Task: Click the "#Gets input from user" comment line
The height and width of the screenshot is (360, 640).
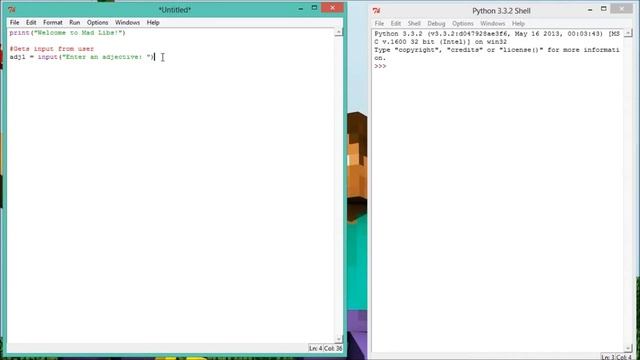Action: (52, 49)
